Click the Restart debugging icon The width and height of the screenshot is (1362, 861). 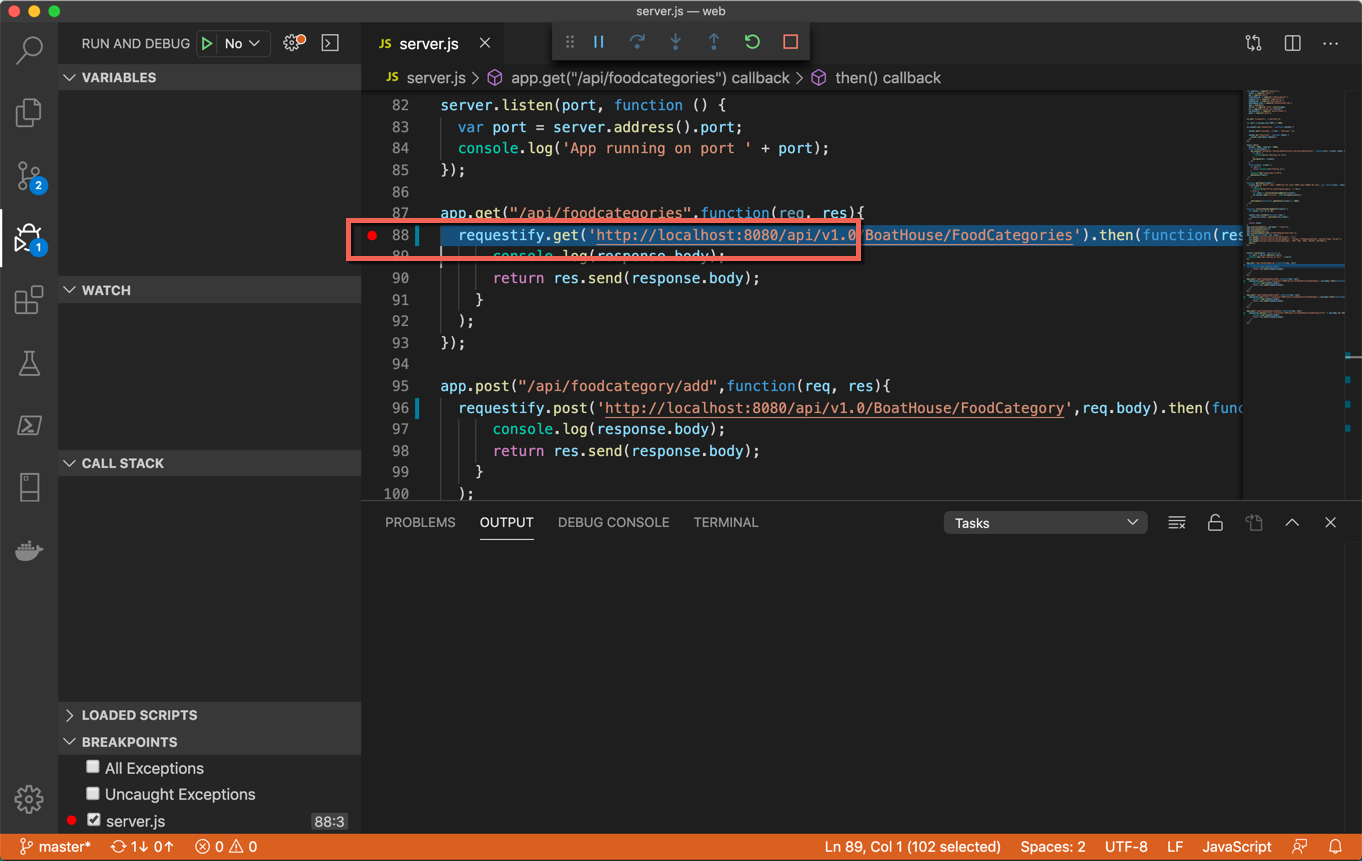coord(752,42)
